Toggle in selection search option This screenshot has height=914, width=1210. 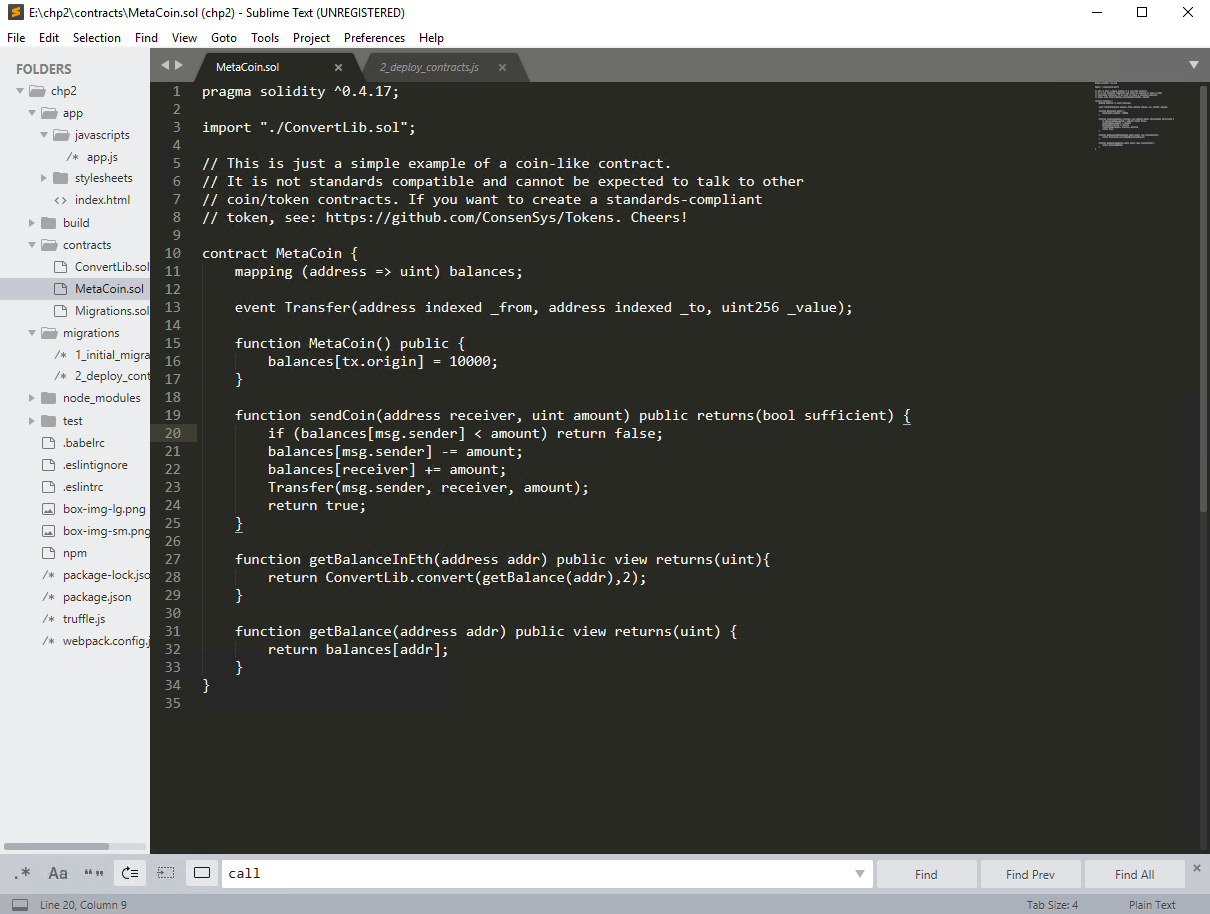(166, 873)
